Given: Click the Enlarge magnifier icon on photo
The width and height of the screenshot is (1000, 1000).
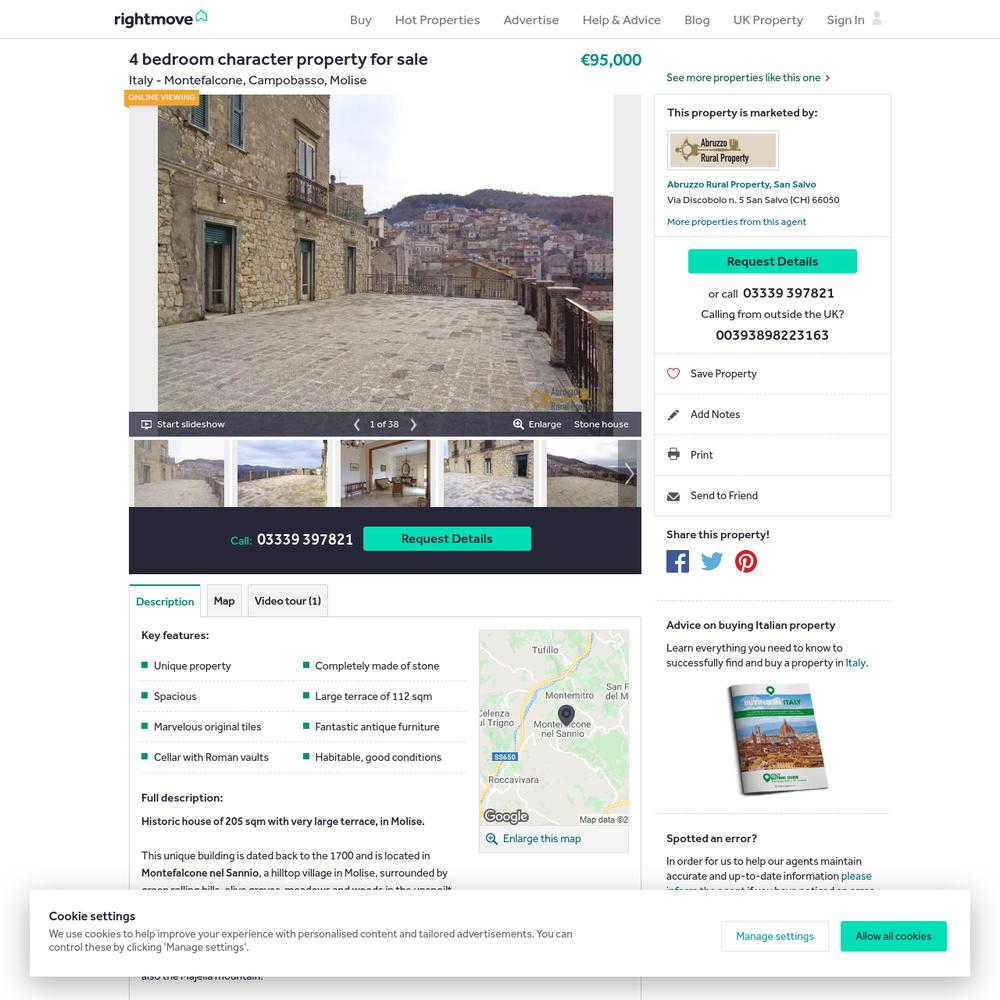Looking at the screenshot, I should [518, 425].
